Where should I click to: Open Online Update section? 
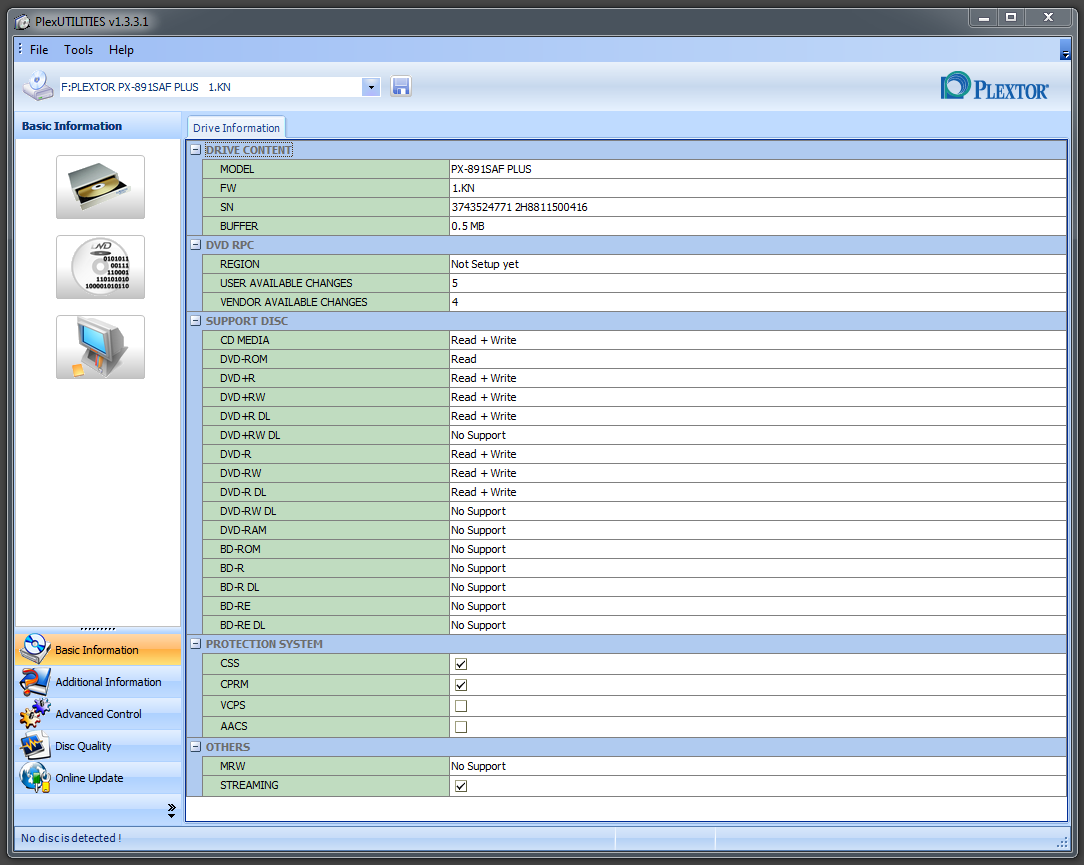click(98, 778)
